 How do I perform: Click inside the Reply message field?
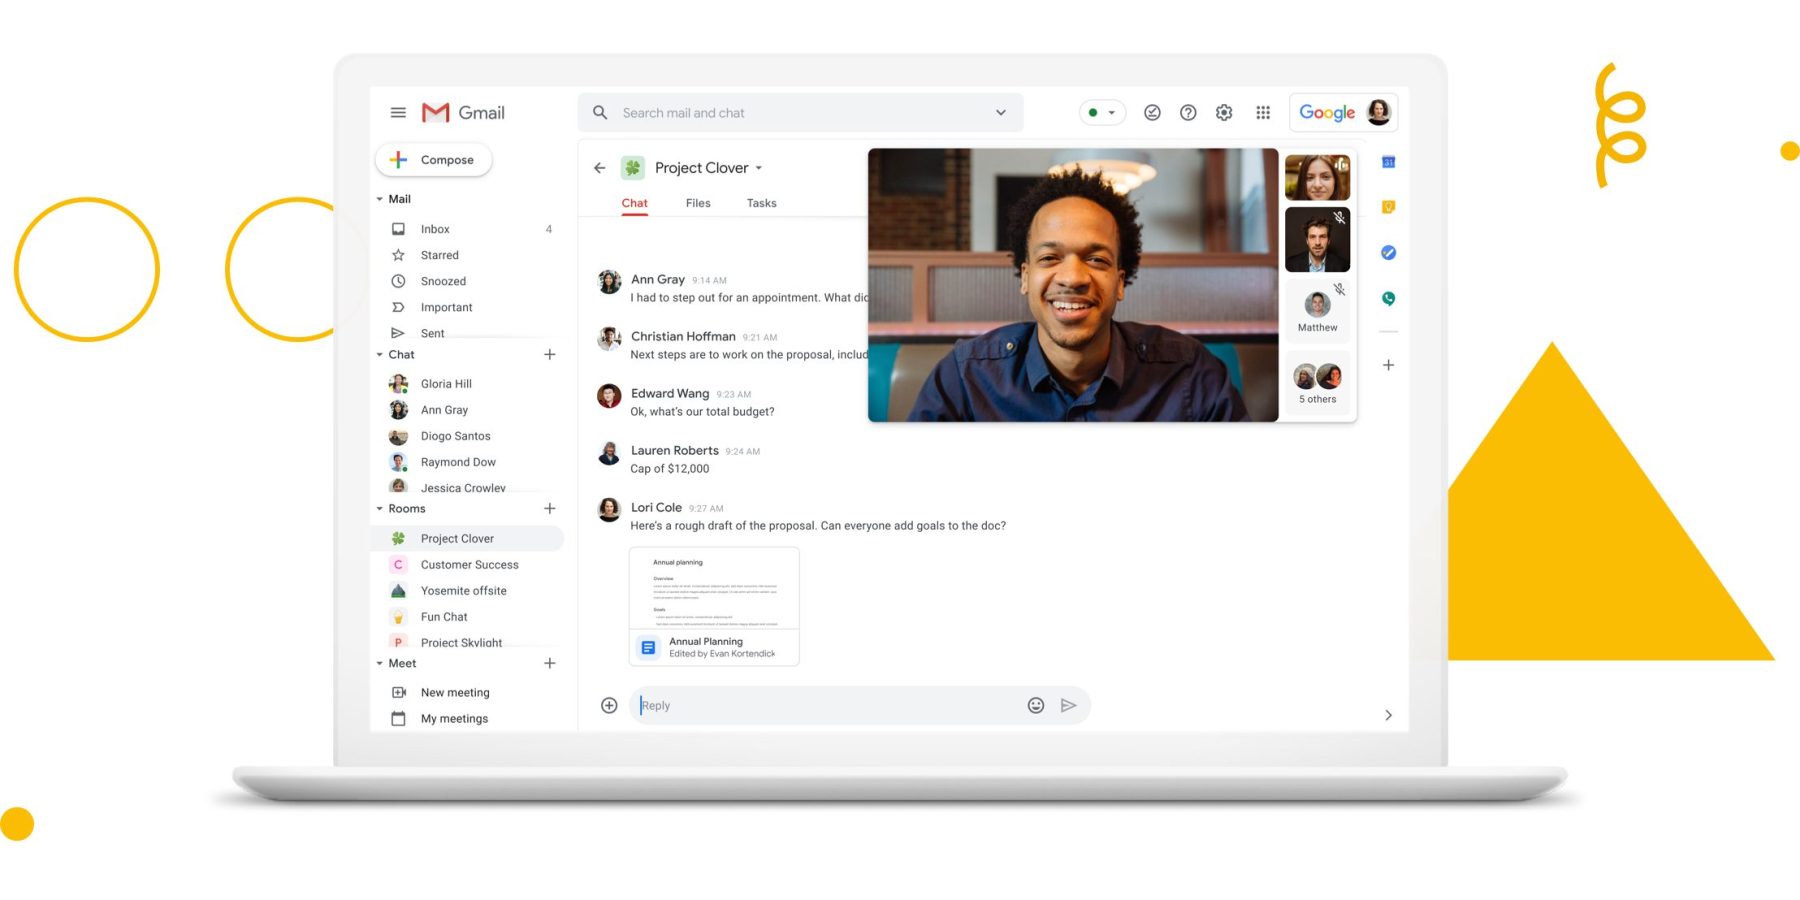(x=800, y=705)
